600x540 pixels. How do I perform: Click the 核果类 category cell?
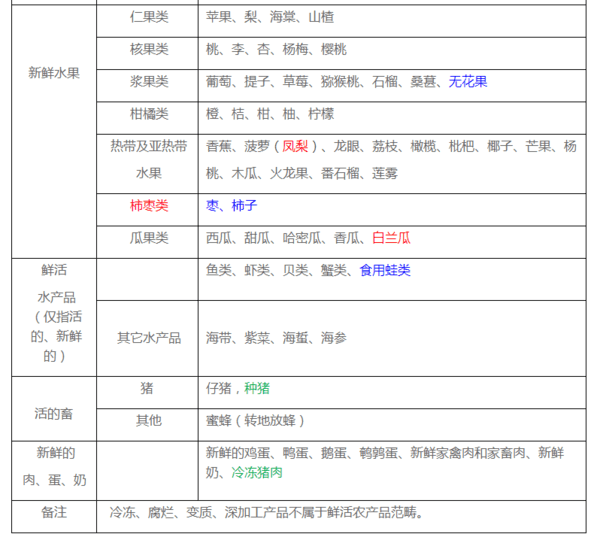coord(149,50)
